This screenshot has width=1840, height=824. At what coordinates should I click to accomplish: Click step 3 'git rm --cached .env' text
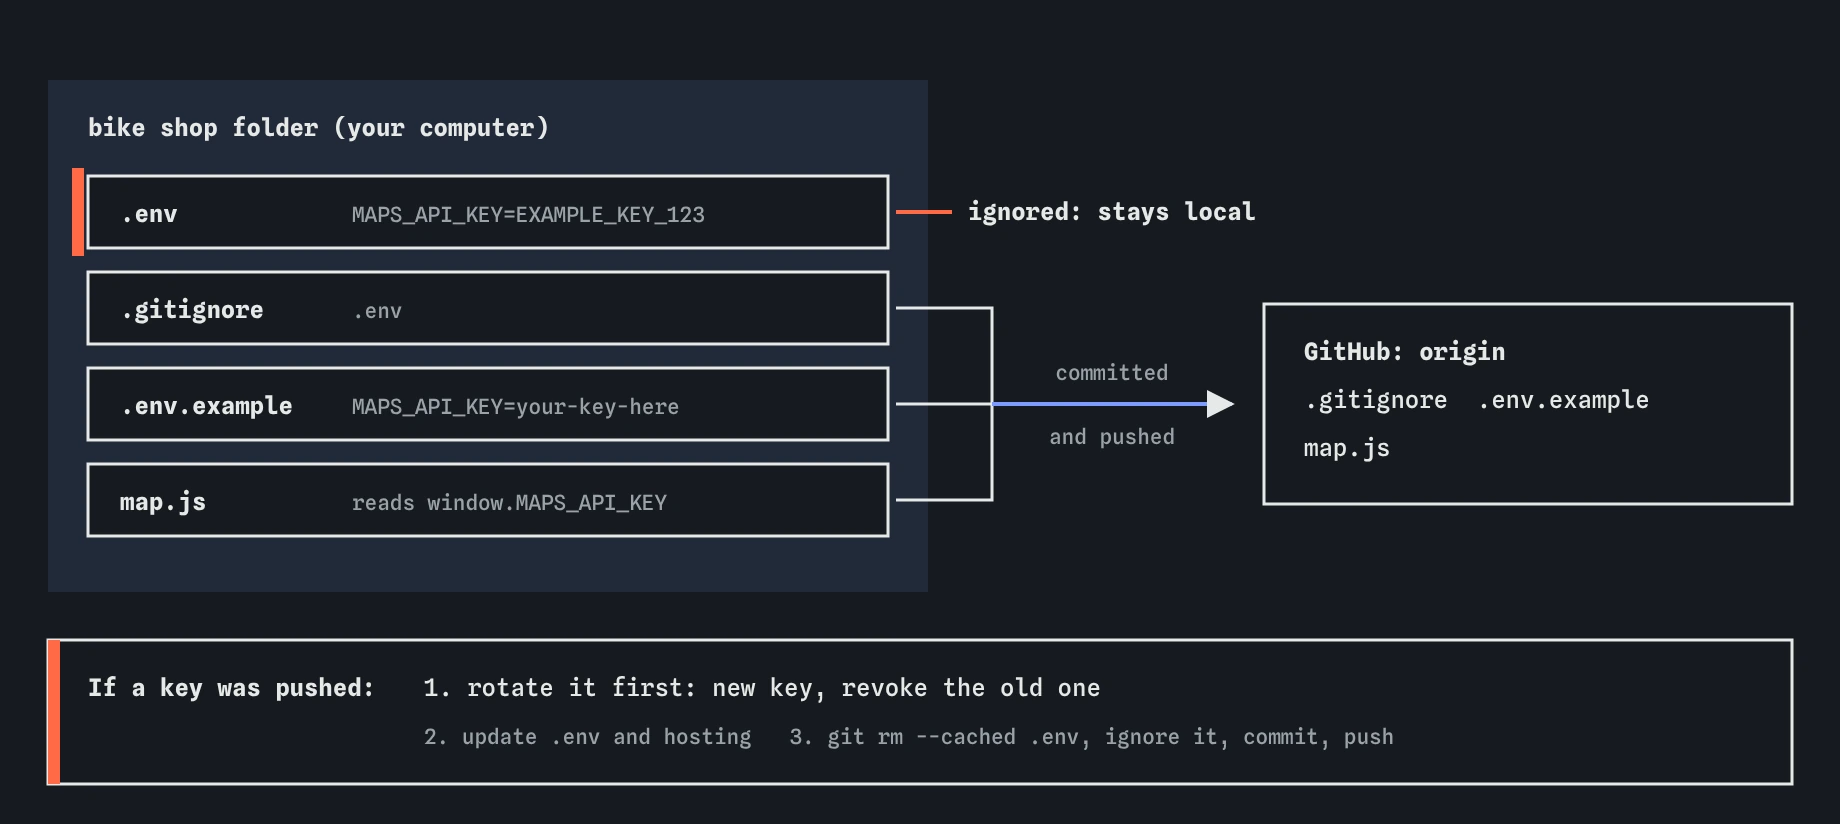click(x=1091, y=737)
